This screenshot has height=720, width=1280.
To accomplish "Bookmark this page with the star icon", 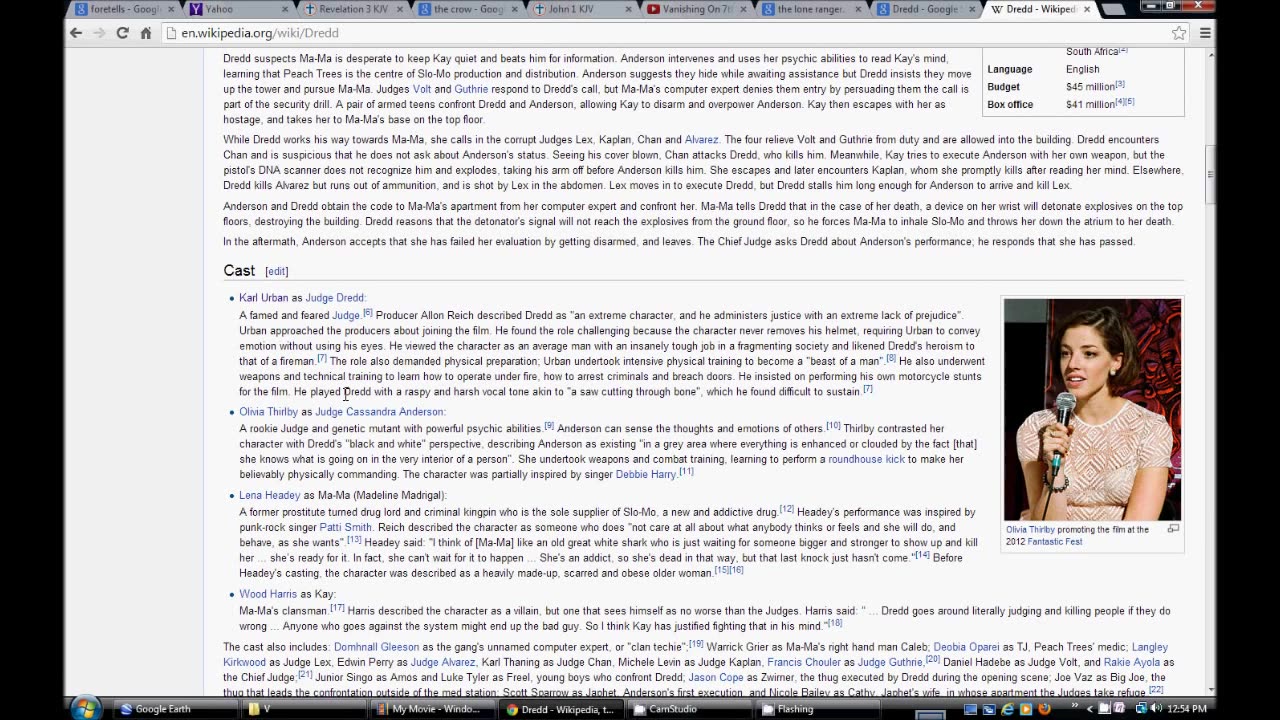I will coord(1179,33).
